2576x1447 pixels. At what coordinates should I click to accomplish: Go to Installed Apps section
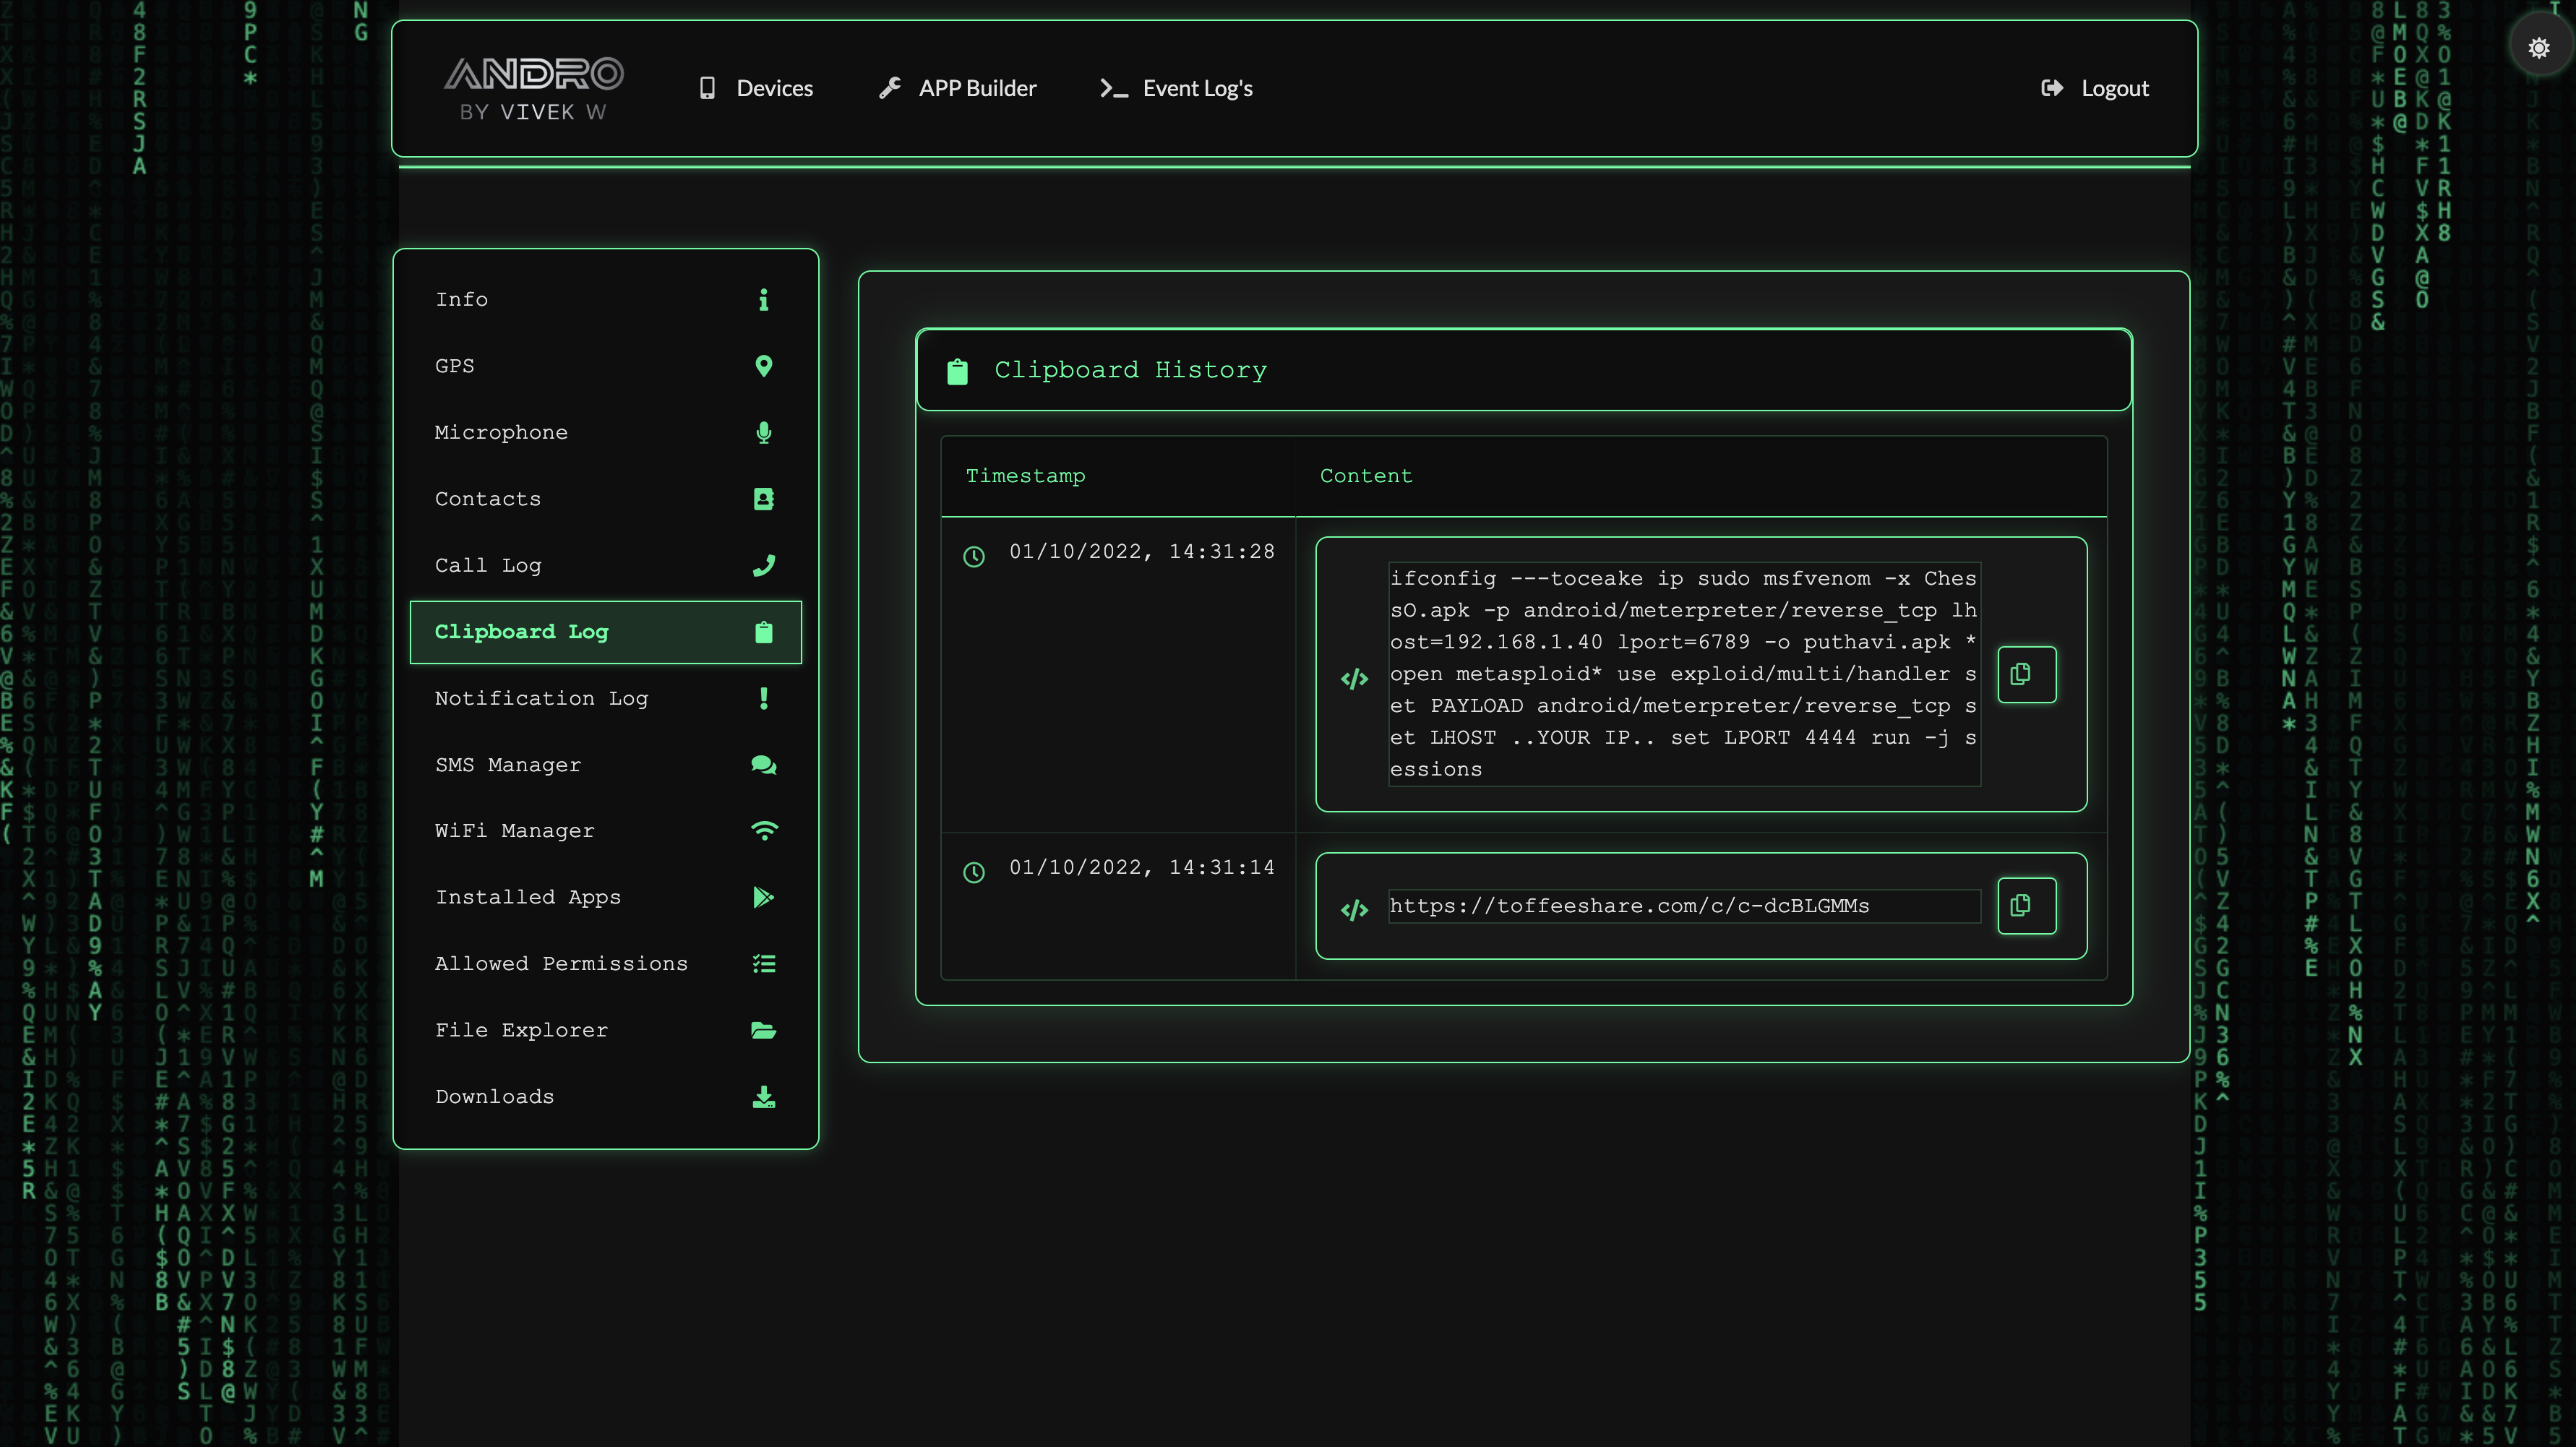[528, 897]
